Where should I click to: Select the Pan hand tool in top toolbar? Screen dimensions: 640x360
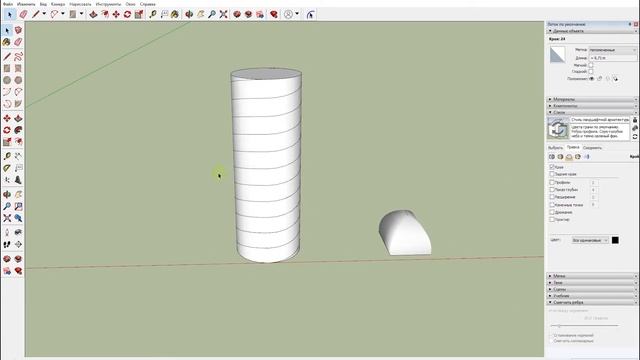tap(200, 15)
